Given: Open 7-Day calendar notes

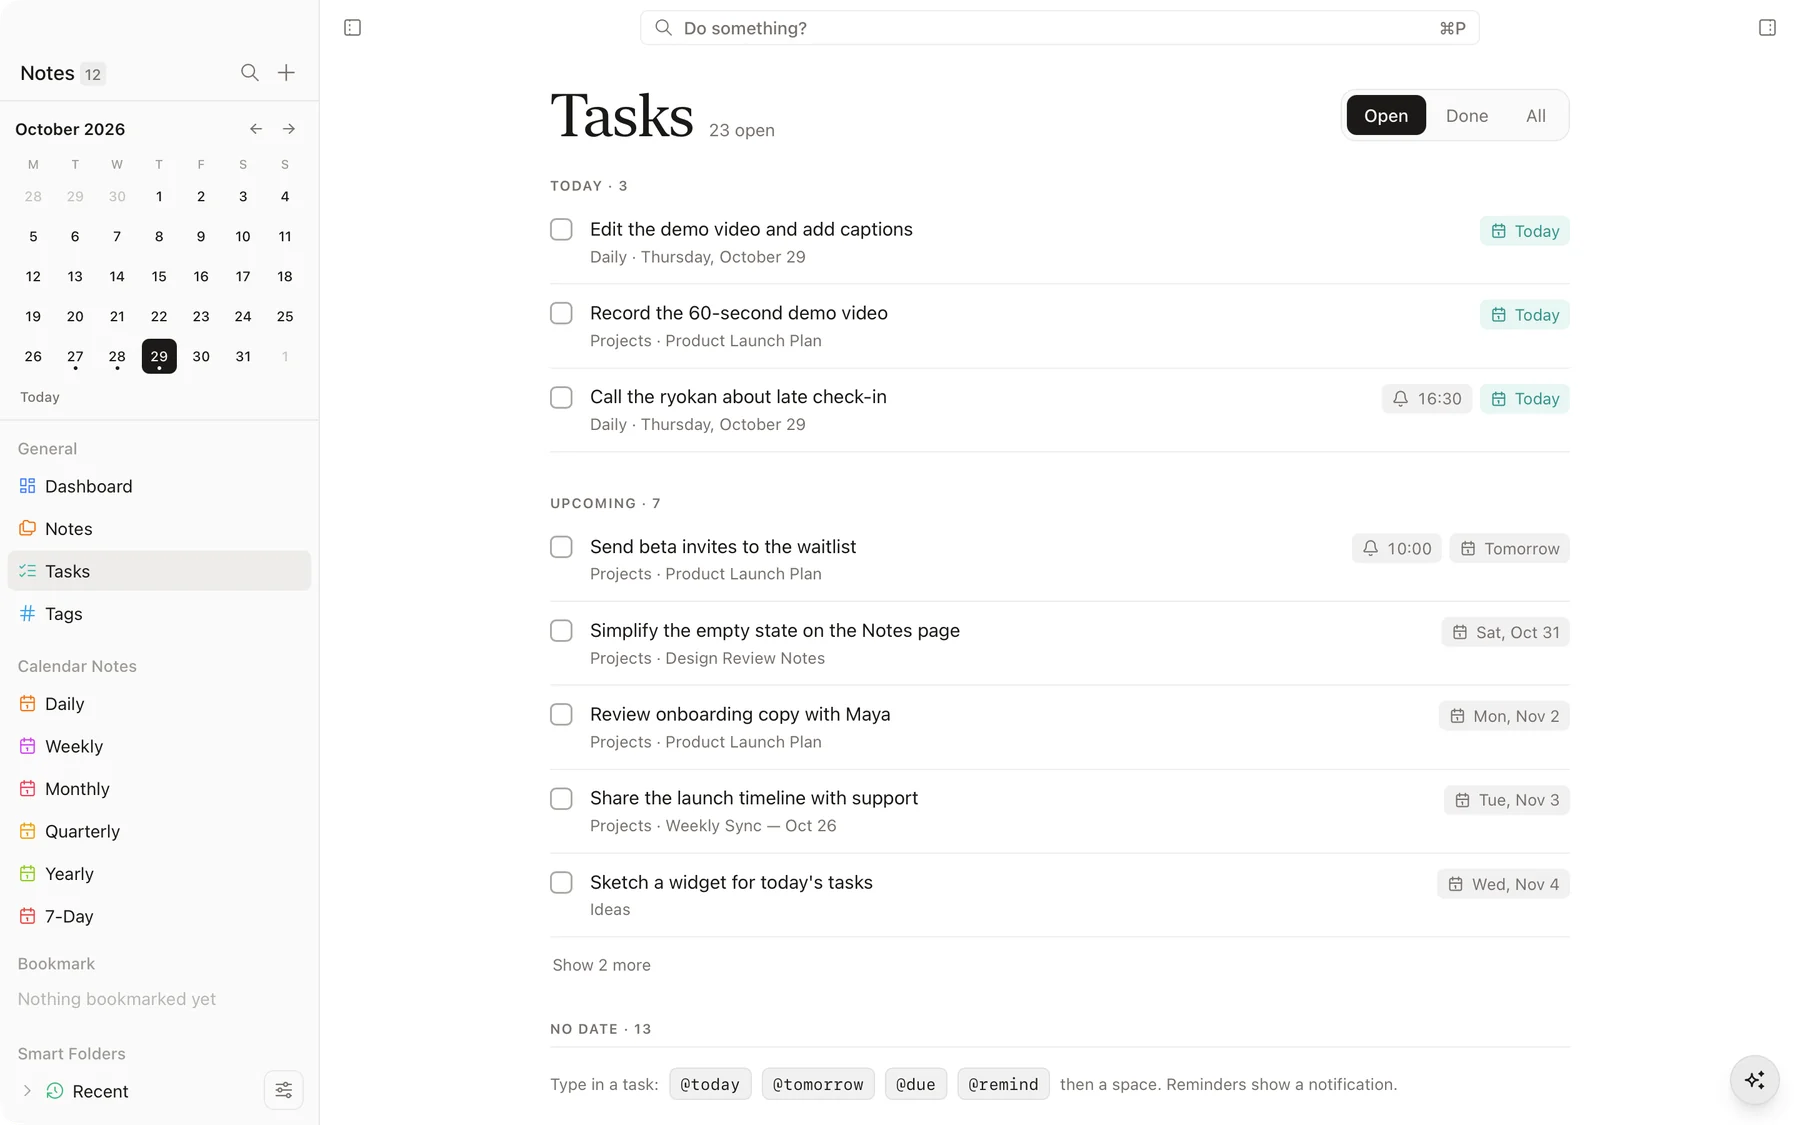Looking at the screenshot, I should 160,916.
